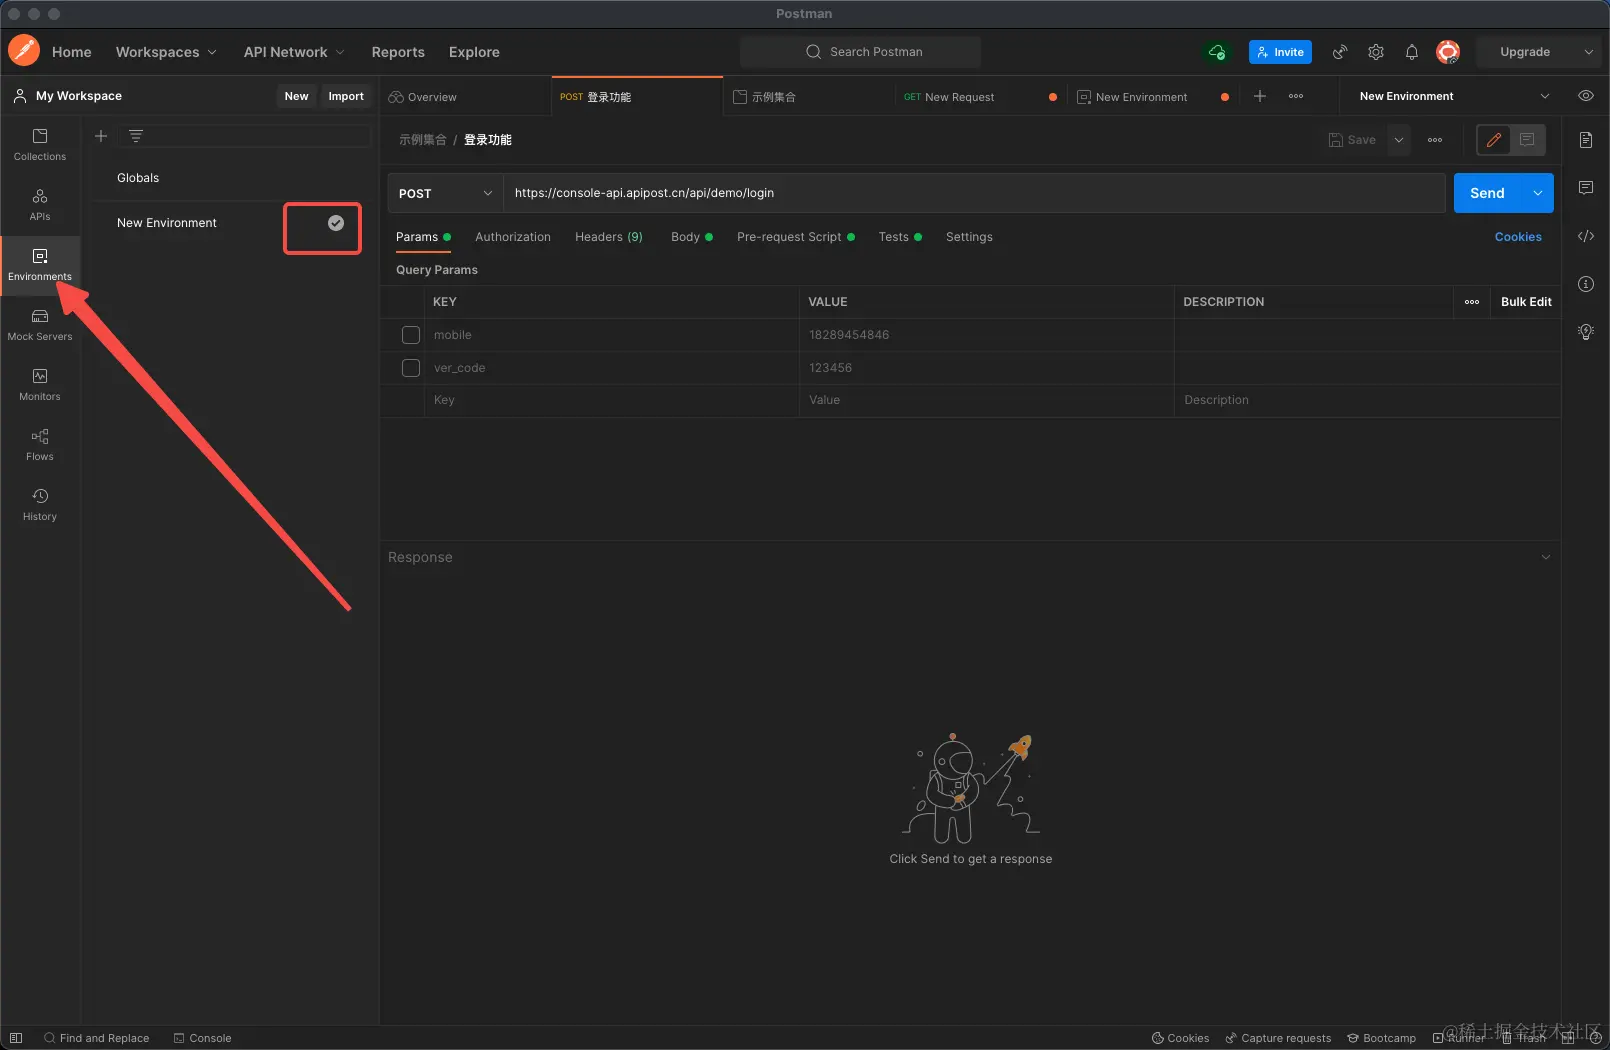The width and height of the screenshot is (1610, 1050).
Task: Switch to the Authorization tab
Action: click(513, 237)
